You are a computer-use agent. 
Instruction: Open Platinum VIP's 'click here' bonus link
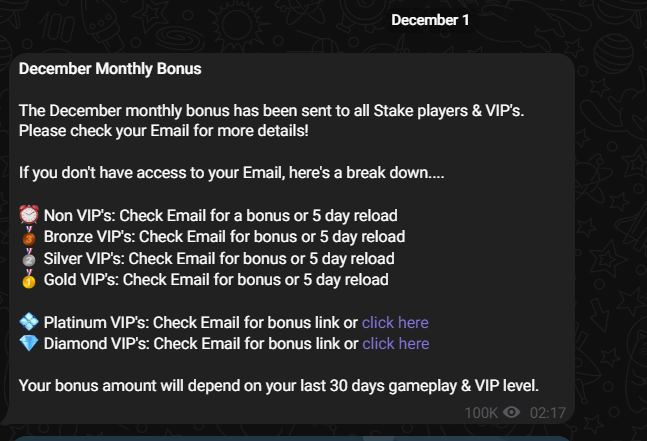tap(395, 323)
